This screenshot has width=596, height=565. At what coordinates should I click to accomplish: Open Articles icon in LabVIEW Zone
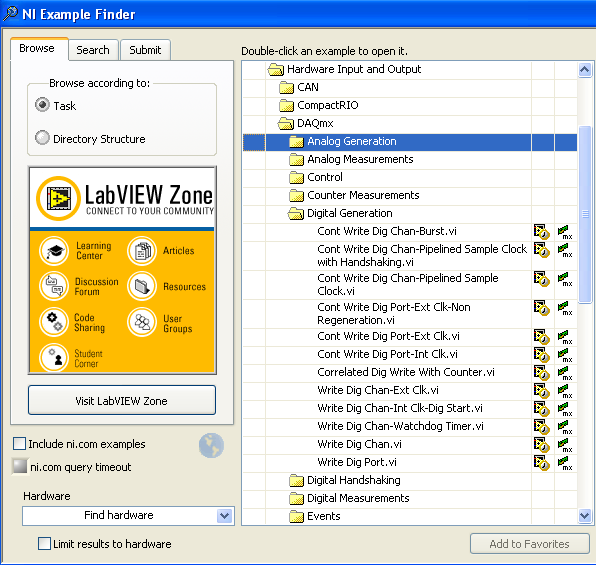[142, 251]
